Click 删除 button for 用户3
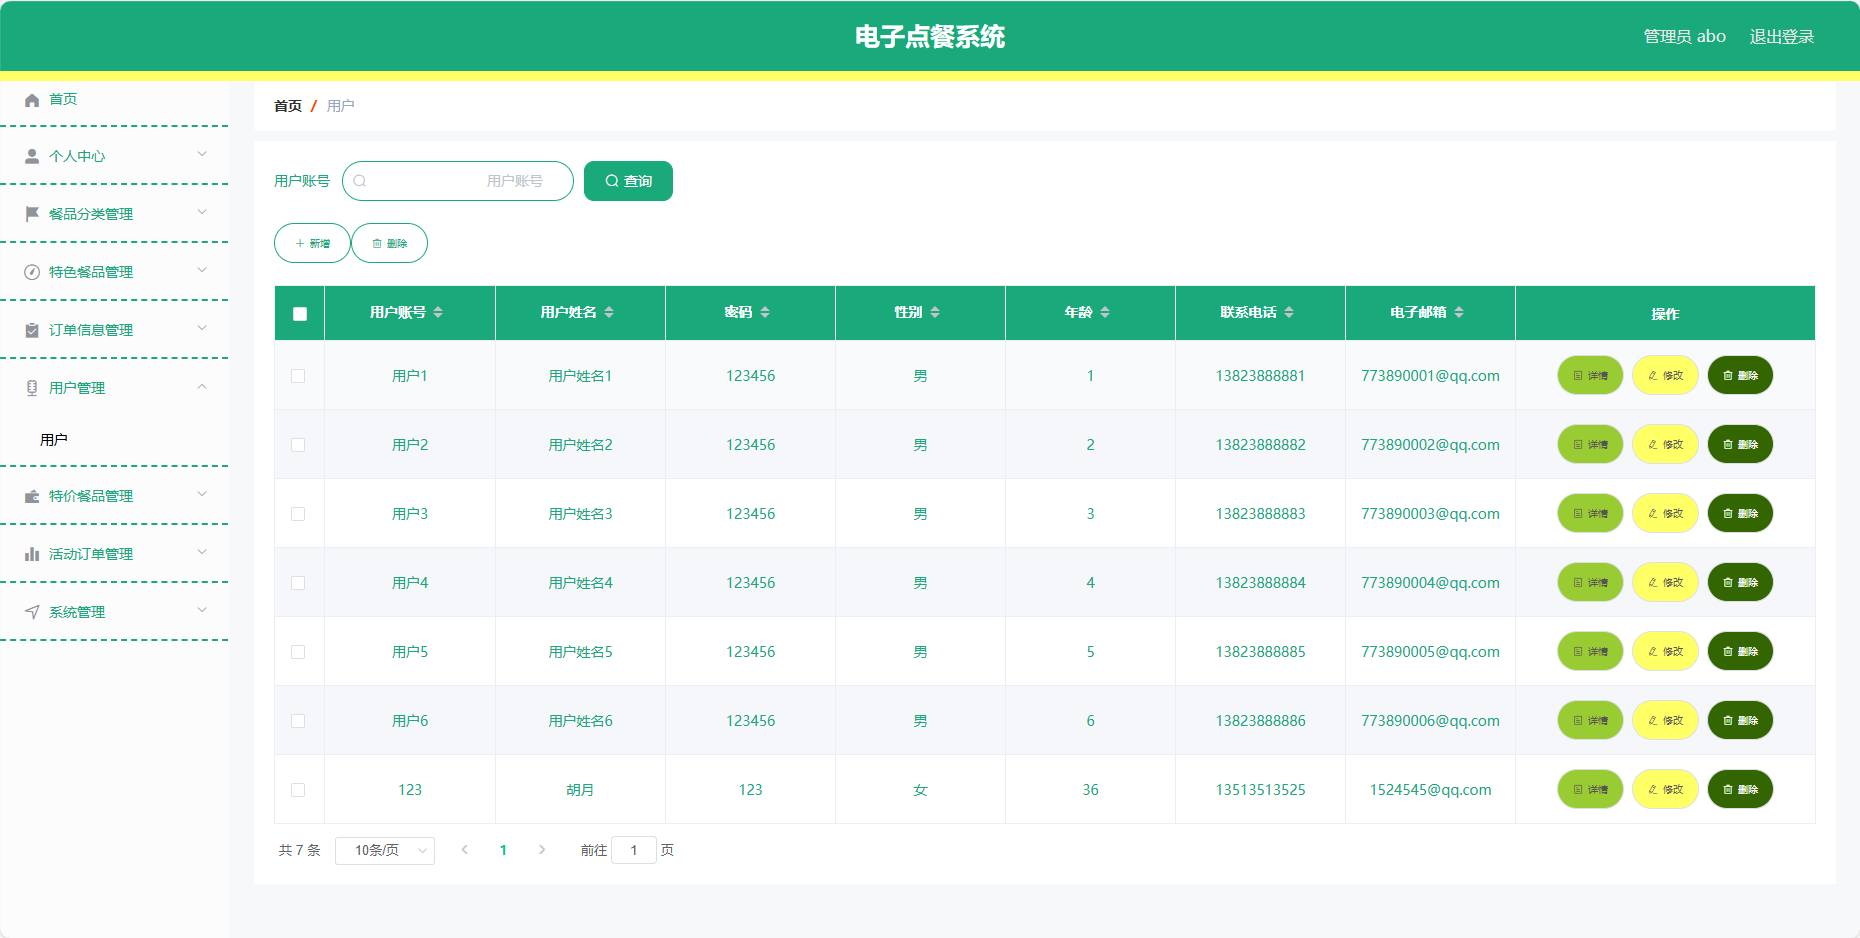The height and width of the screenshot is (938, 1860). pyautogui.click(x=1740, y=514)
